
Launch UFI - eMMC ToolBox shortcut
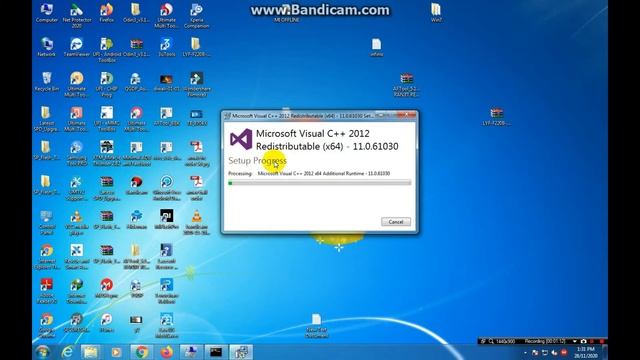click(107, 118)
